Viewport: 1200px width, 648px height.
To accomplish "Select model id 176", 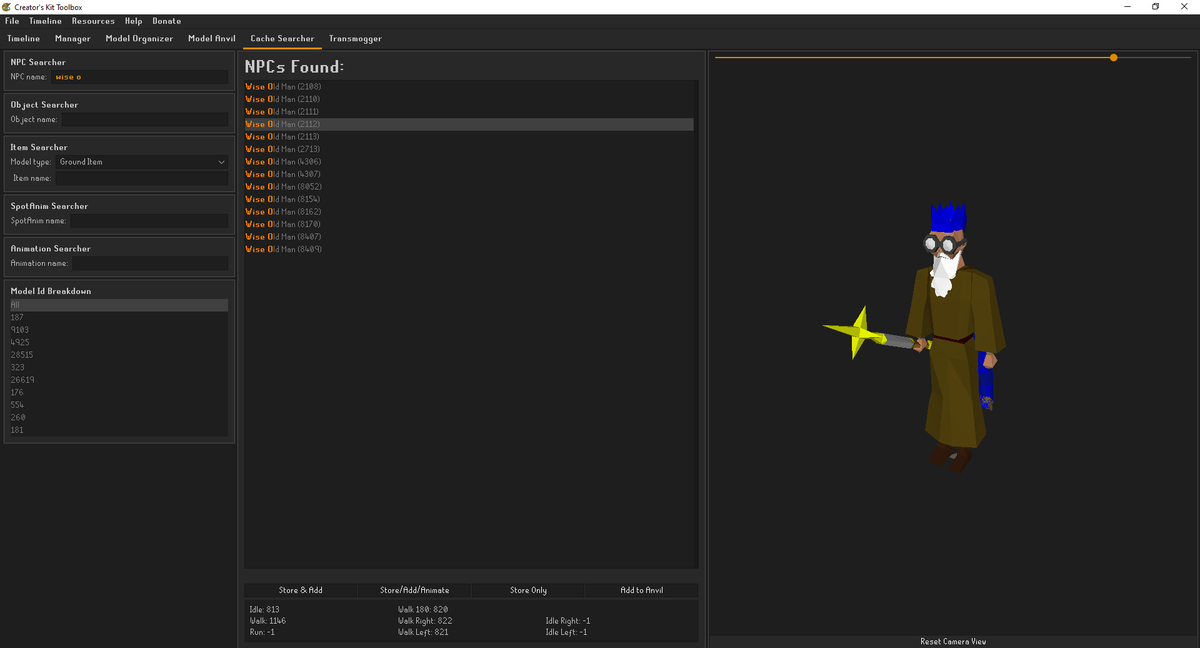I will pyautogui.click(x=119, y=392).
